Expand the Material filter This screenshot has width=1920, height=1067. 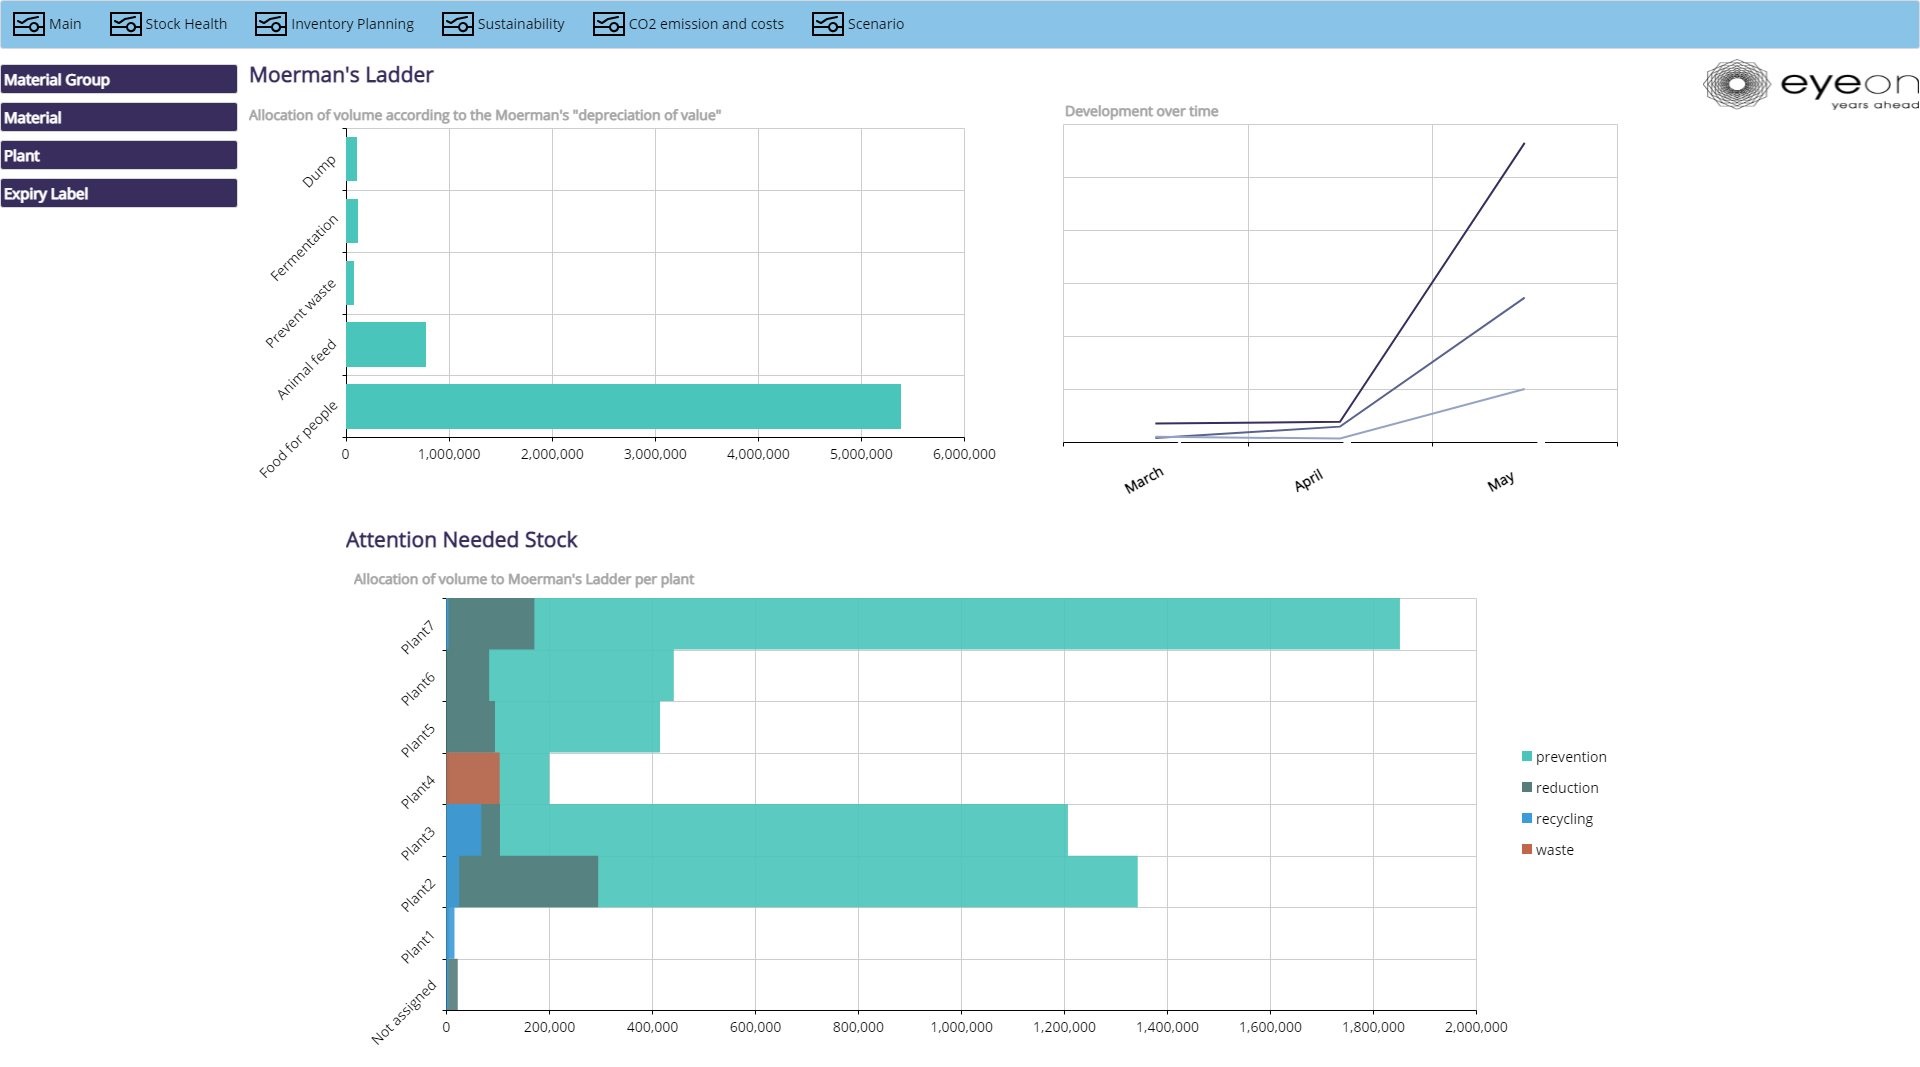tap(119, 118)
